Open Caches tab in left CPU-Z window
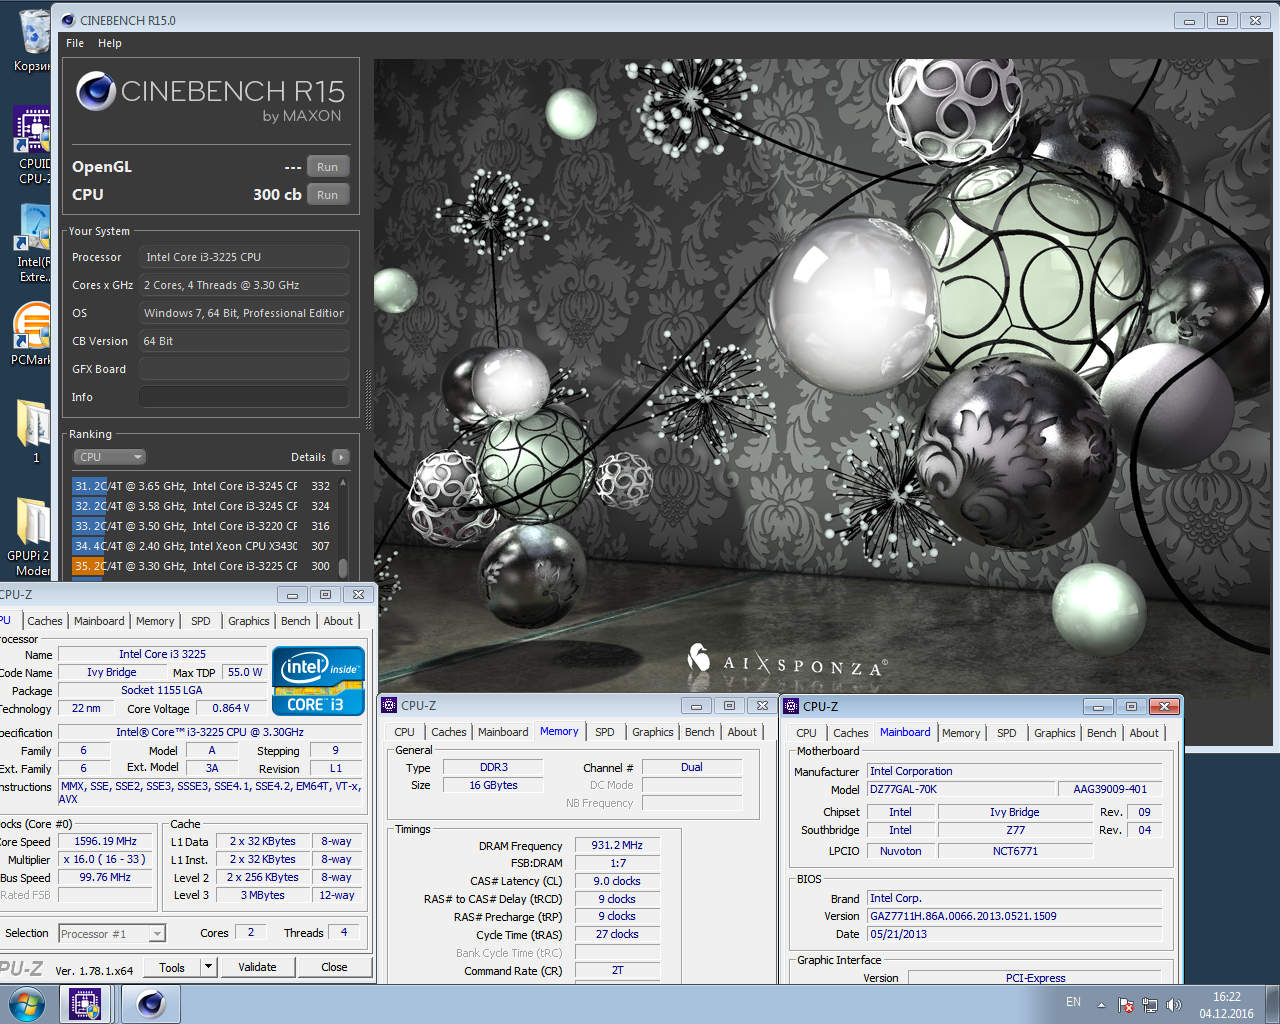 click(45, 621)
